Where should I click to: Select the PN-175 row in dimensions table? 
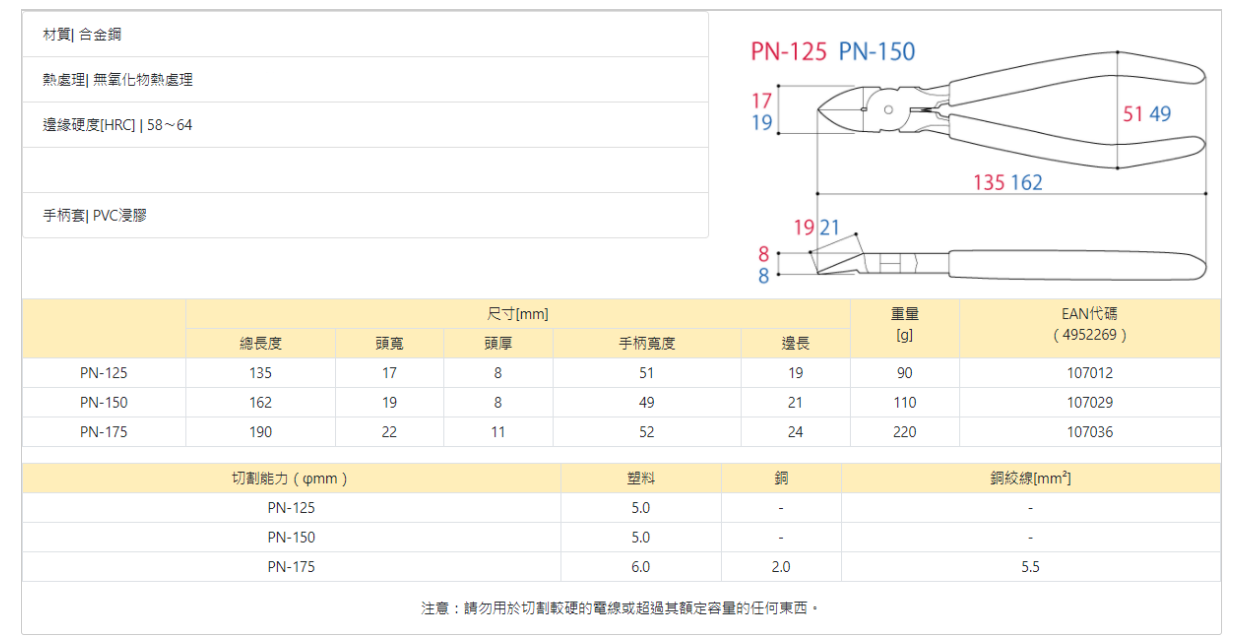pos(104,432)
